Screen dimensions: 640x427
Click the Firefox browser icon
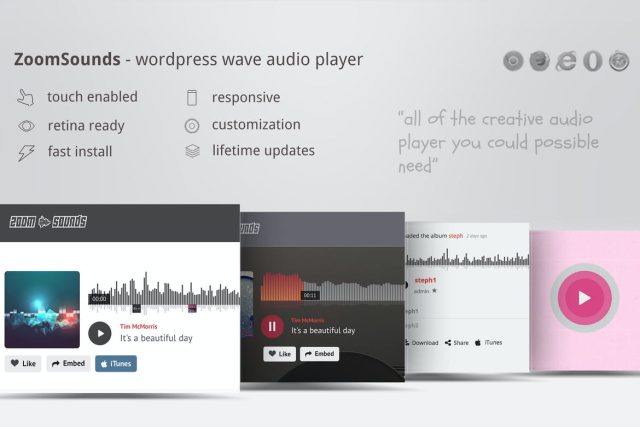[540, 61]
